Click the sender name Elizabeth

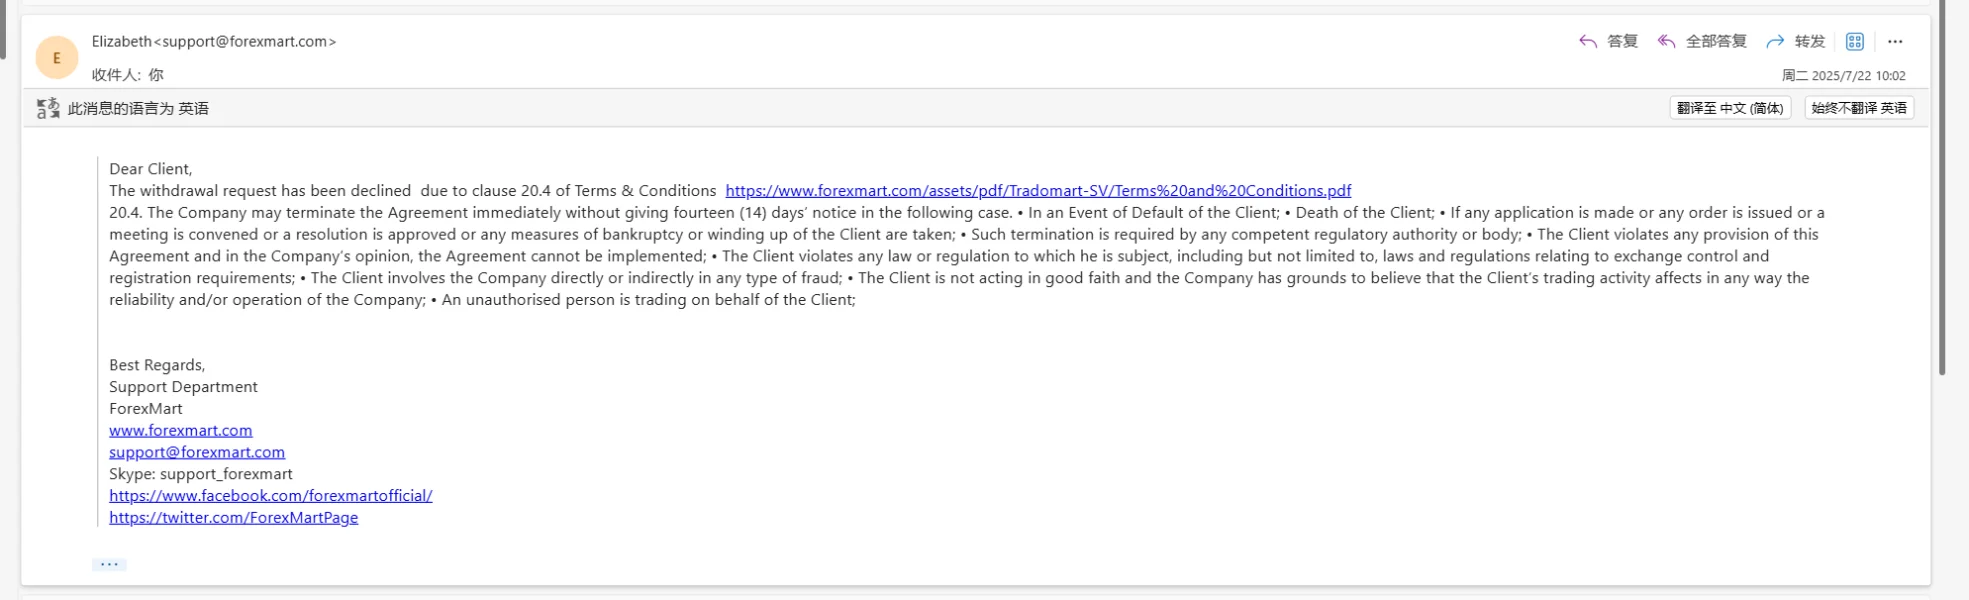(121, 41)
